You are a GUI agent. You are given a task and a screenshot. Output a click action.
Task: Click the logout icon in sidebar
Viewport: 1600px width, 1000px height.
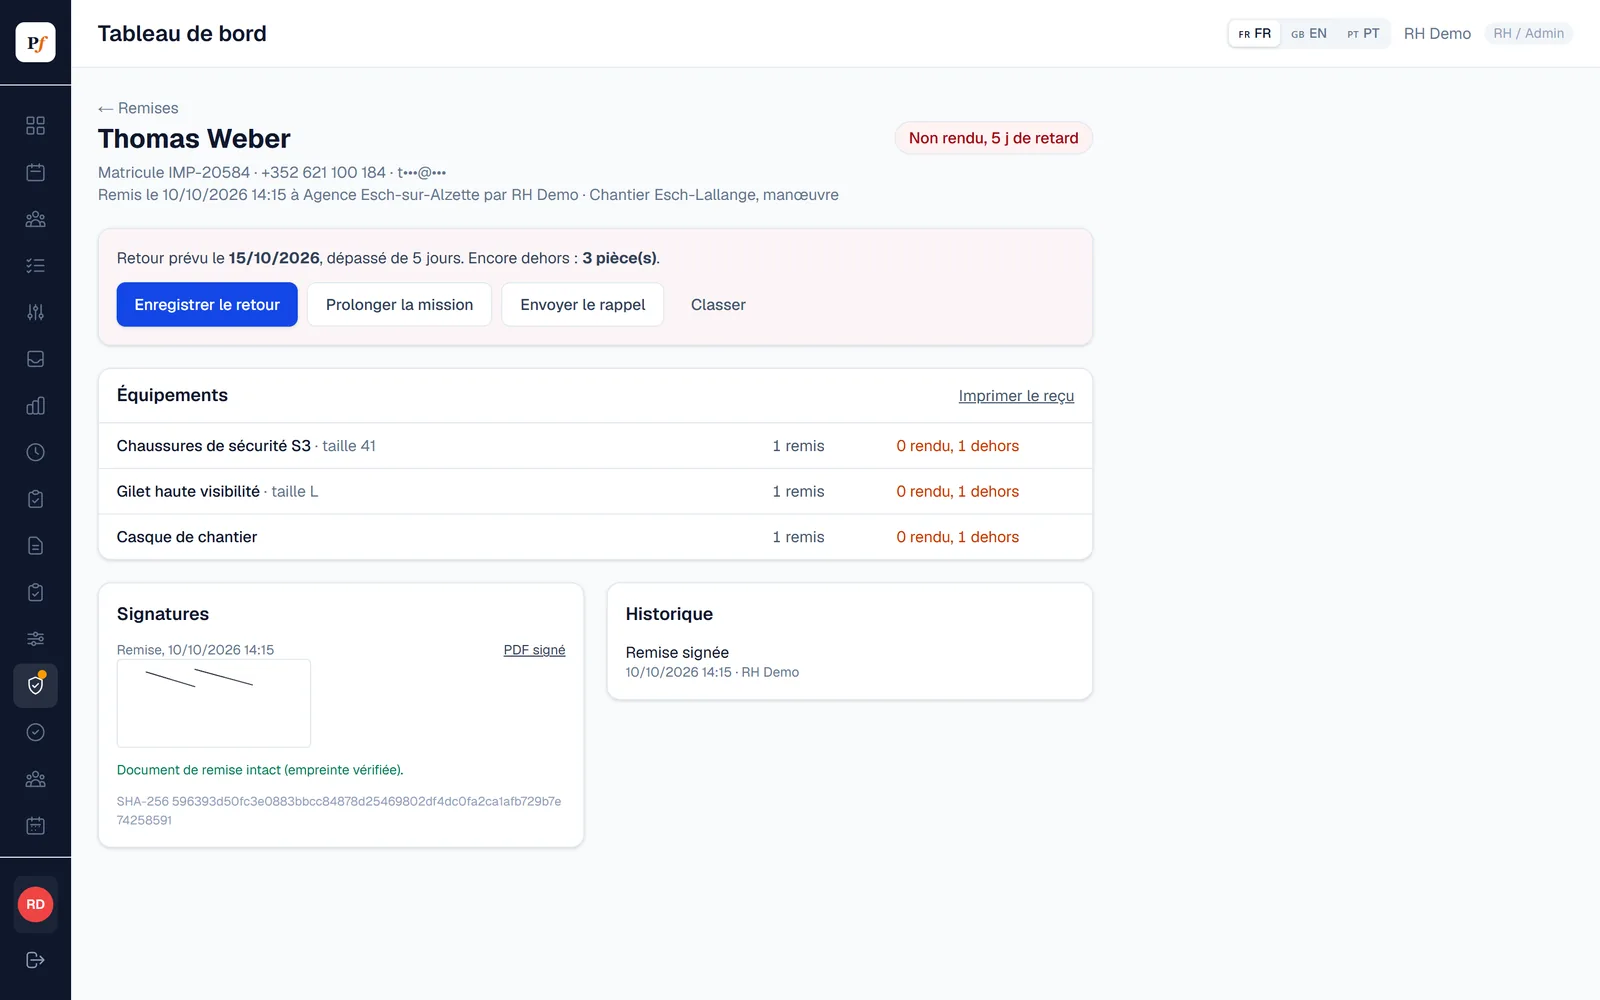[x=35, y=960]
